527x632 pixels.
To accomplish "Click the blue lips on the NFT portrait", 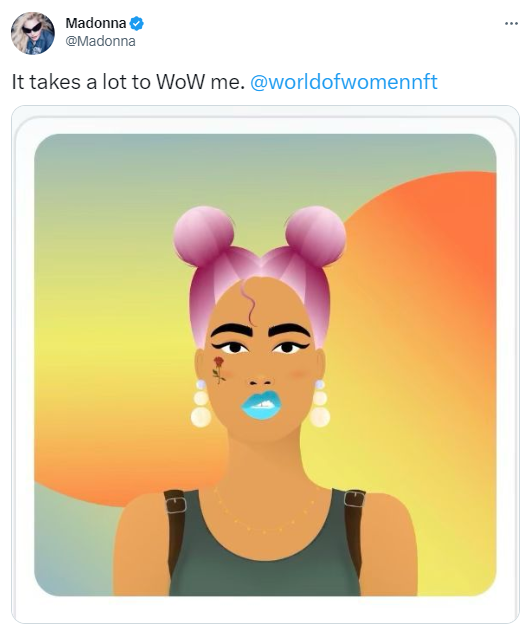I will [261, 405].
